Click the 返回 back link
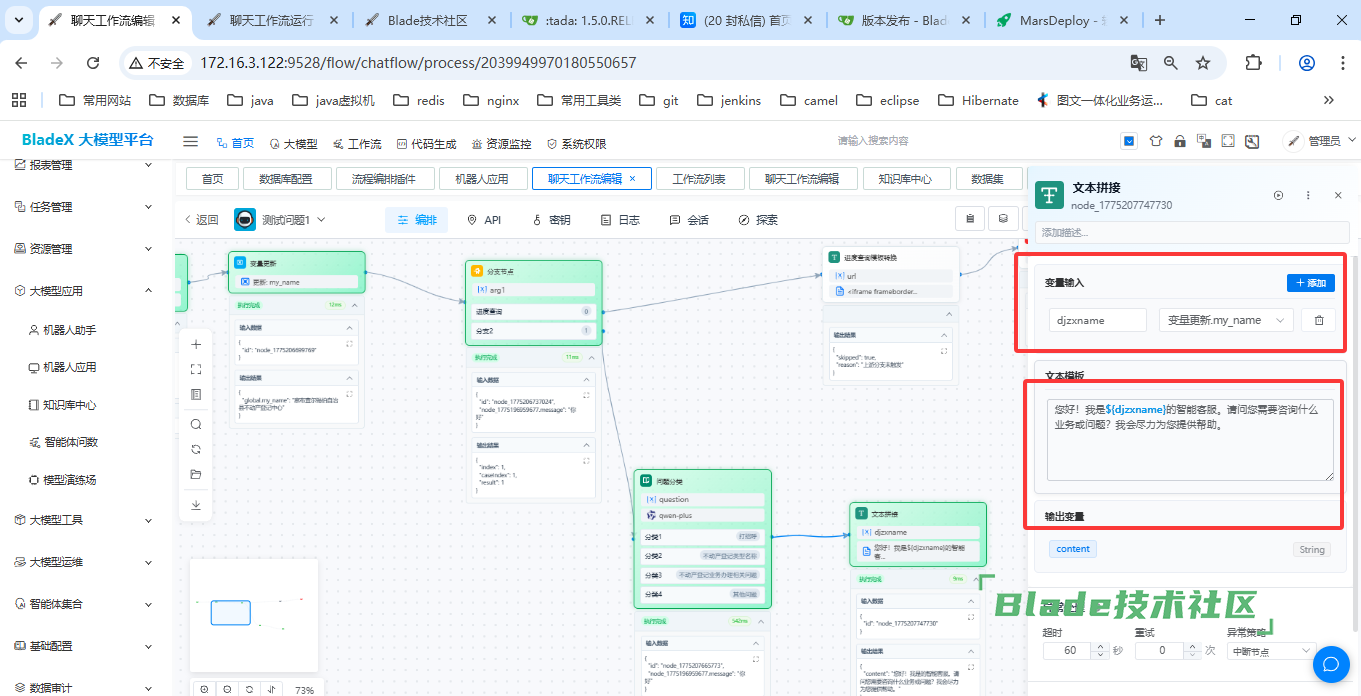 coord(200,220)
